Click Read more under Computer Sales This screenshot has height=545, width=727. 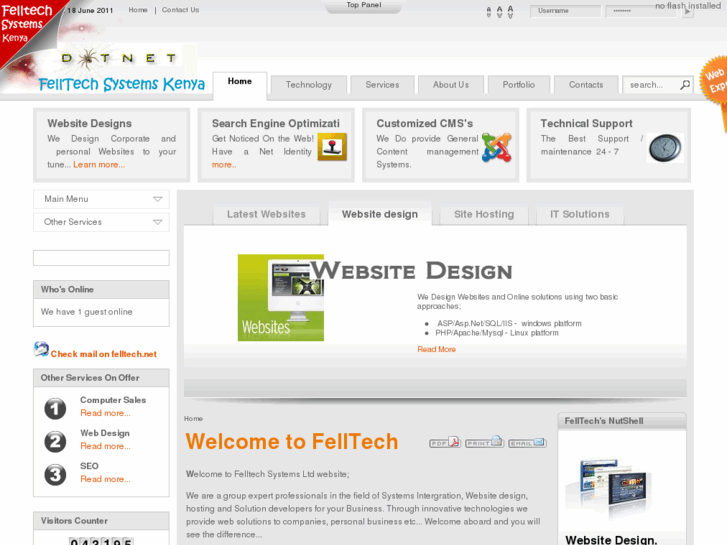click(105, 413)
